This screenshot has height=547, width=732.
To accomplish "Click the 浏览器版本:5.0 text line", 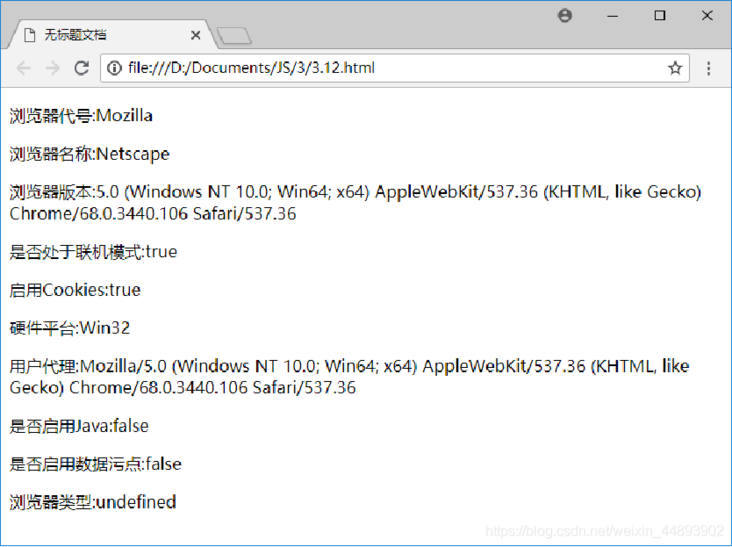I will click(x=355, y=203).
